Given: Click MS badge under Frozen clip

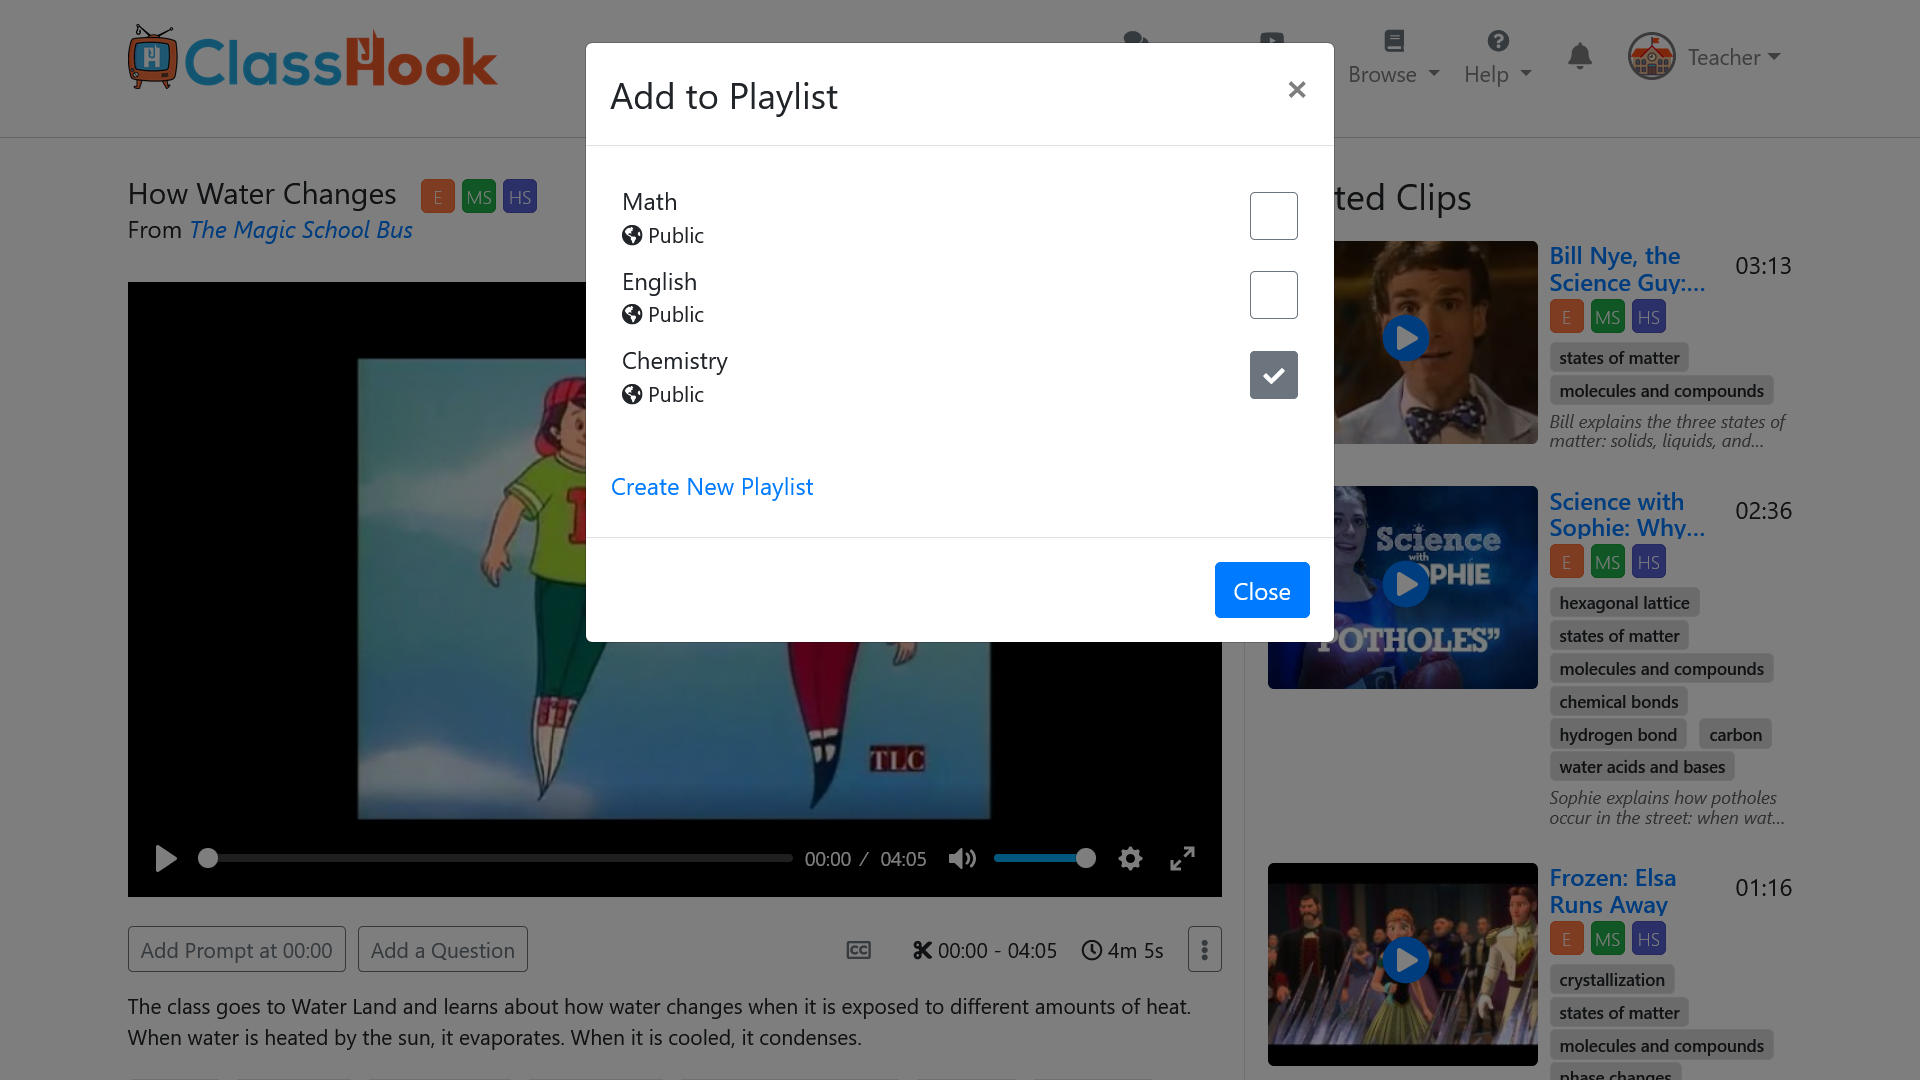Looking at the screenshot, I should coord(1608,939).
